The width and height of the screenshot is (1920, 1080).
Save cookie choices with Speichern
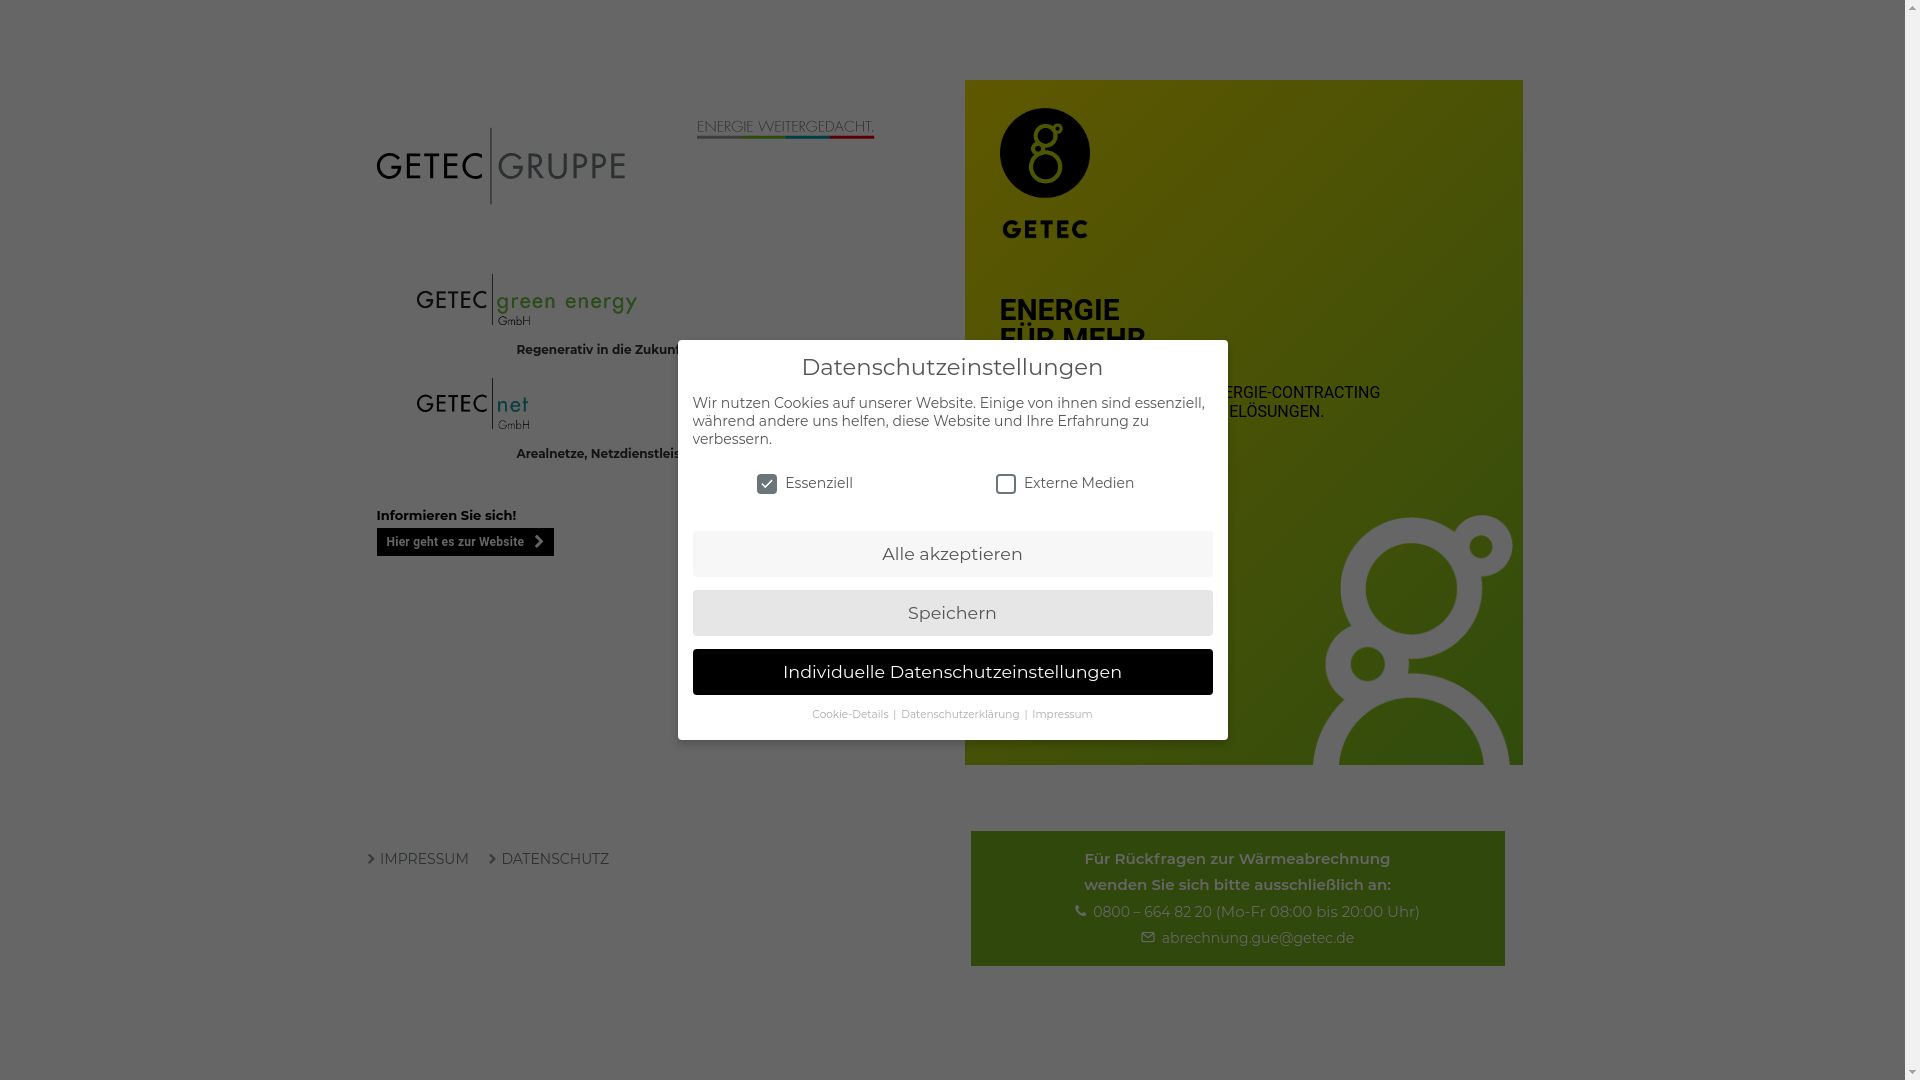coord(952,613)
